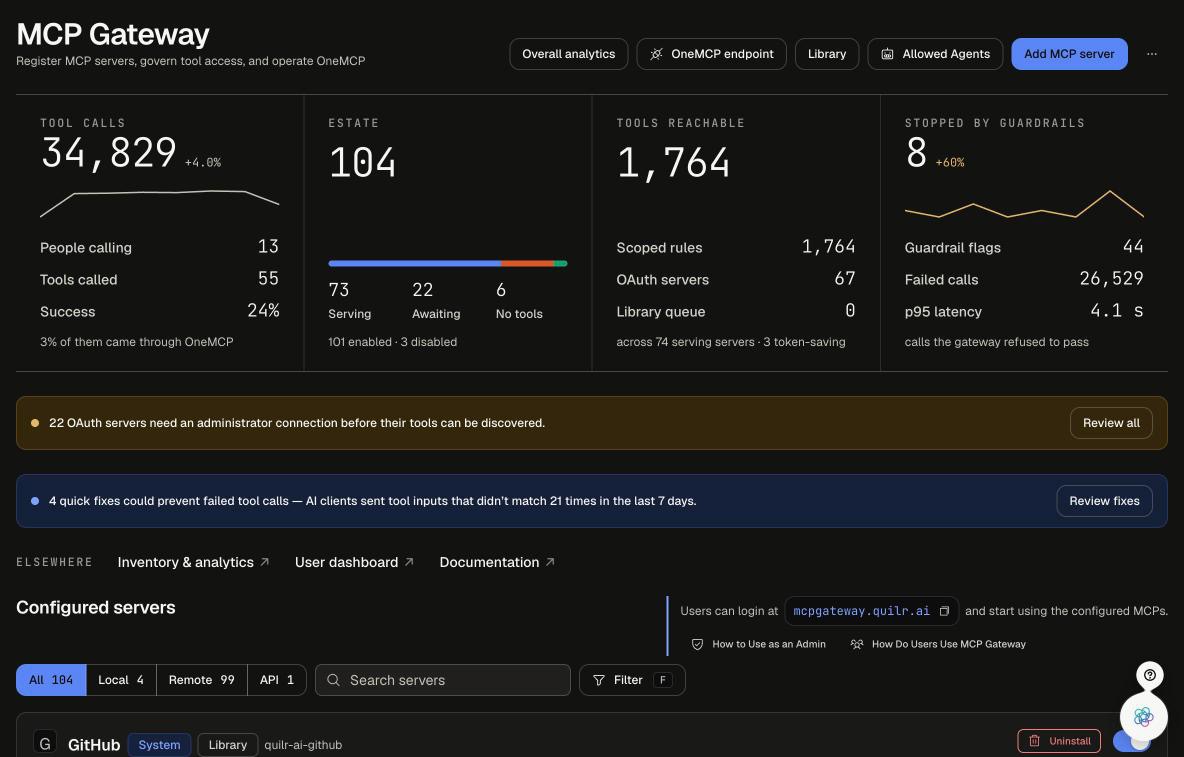Click the System badge on GitHub
This screenshot has width=1184, height=757.
point(159,744)
